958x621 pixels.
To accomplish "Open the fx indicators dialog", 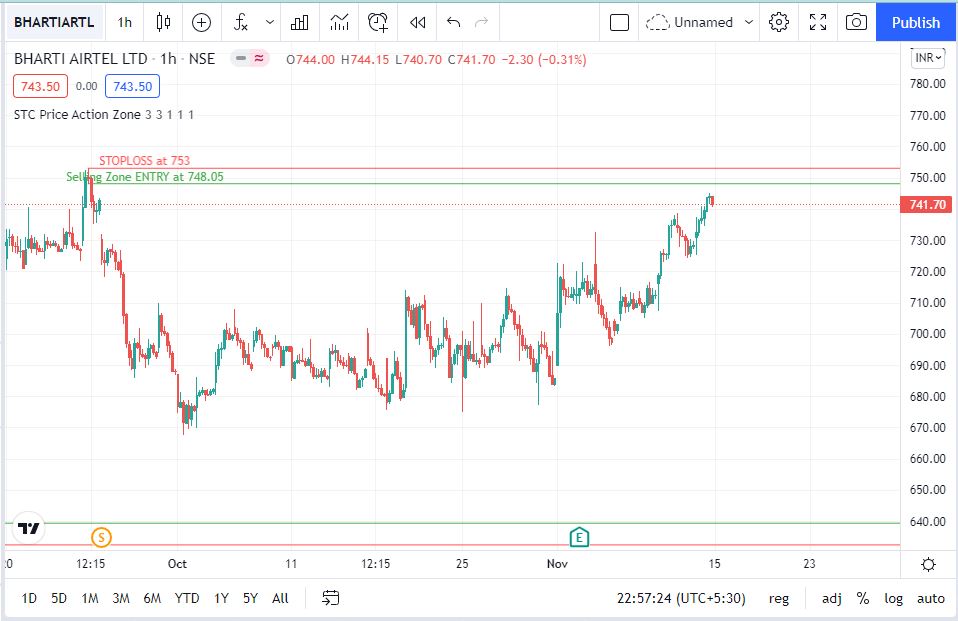I will 241,22.
